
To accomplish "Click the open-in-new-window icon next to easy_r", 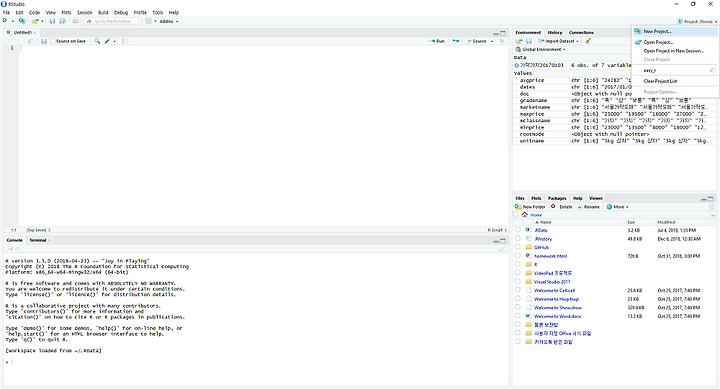I will coord(712,70).
